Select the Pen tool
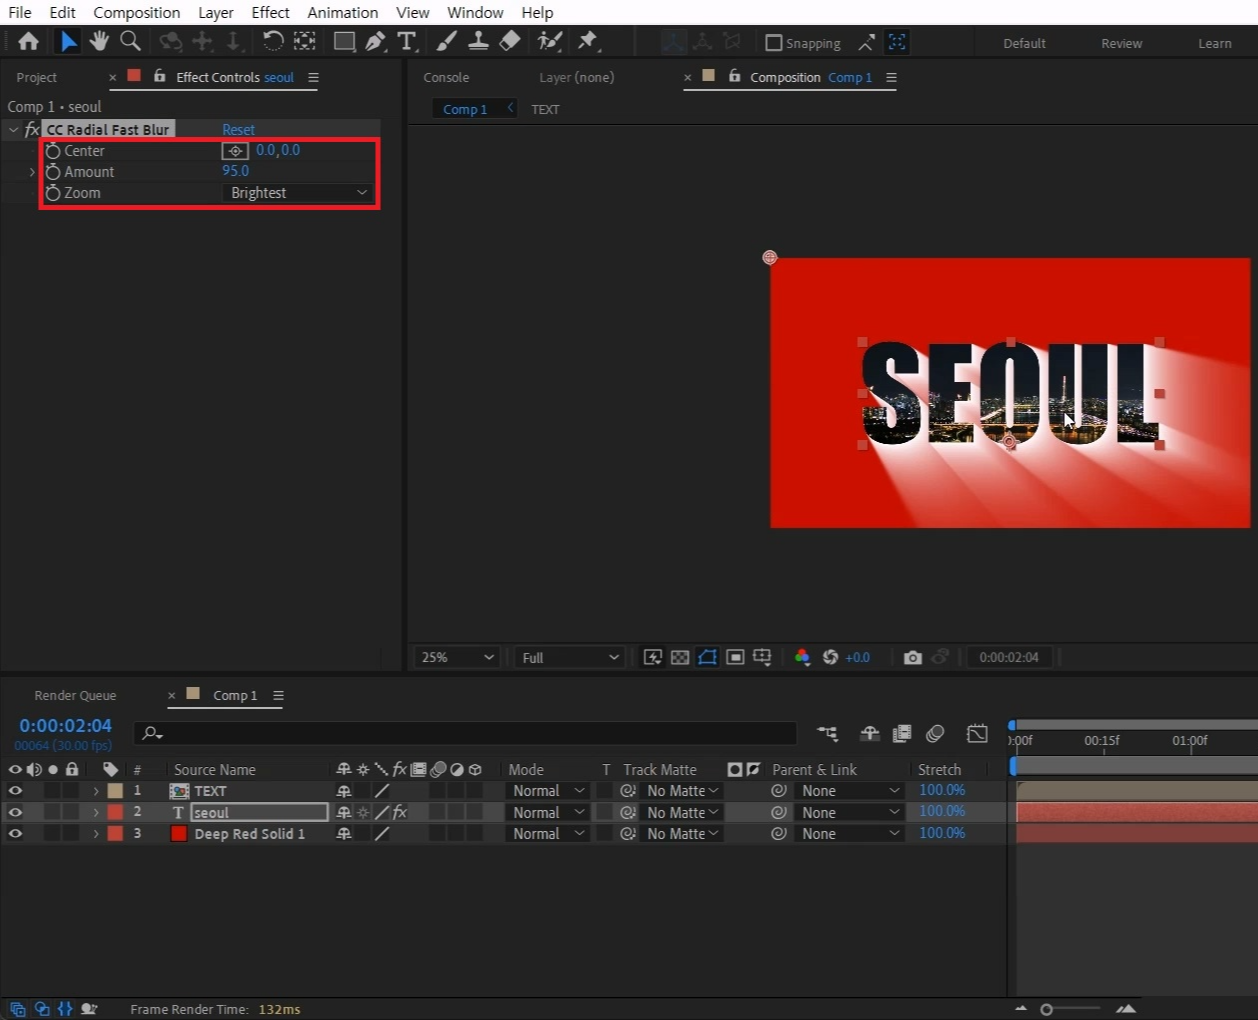Screen dimensions: 1258x1020 pyautogui.click(x=375, y=41)
